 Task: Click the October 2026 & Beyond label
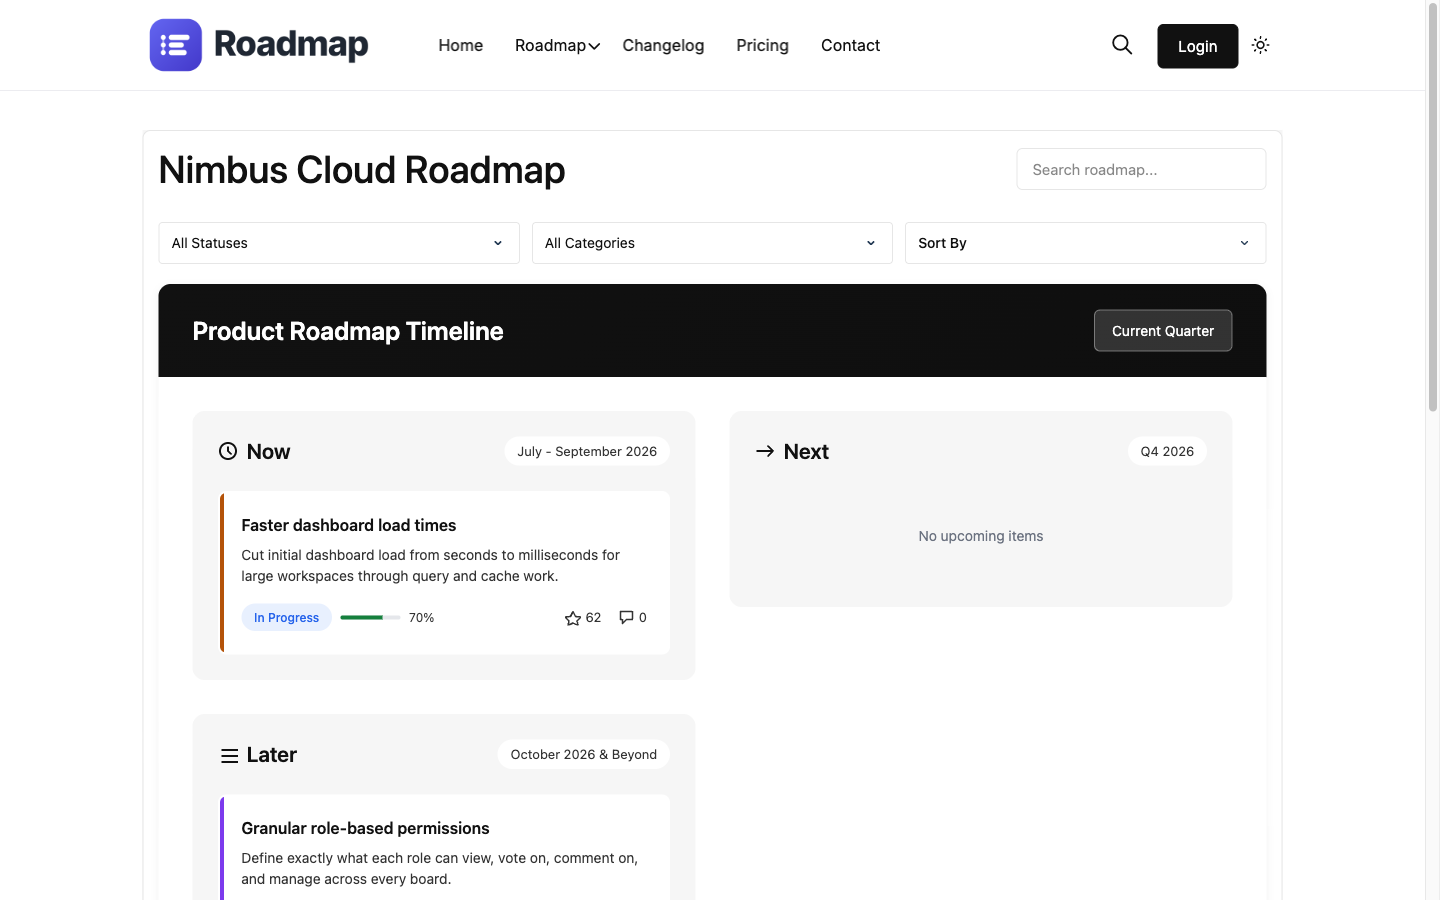click(x=583, y=754)
